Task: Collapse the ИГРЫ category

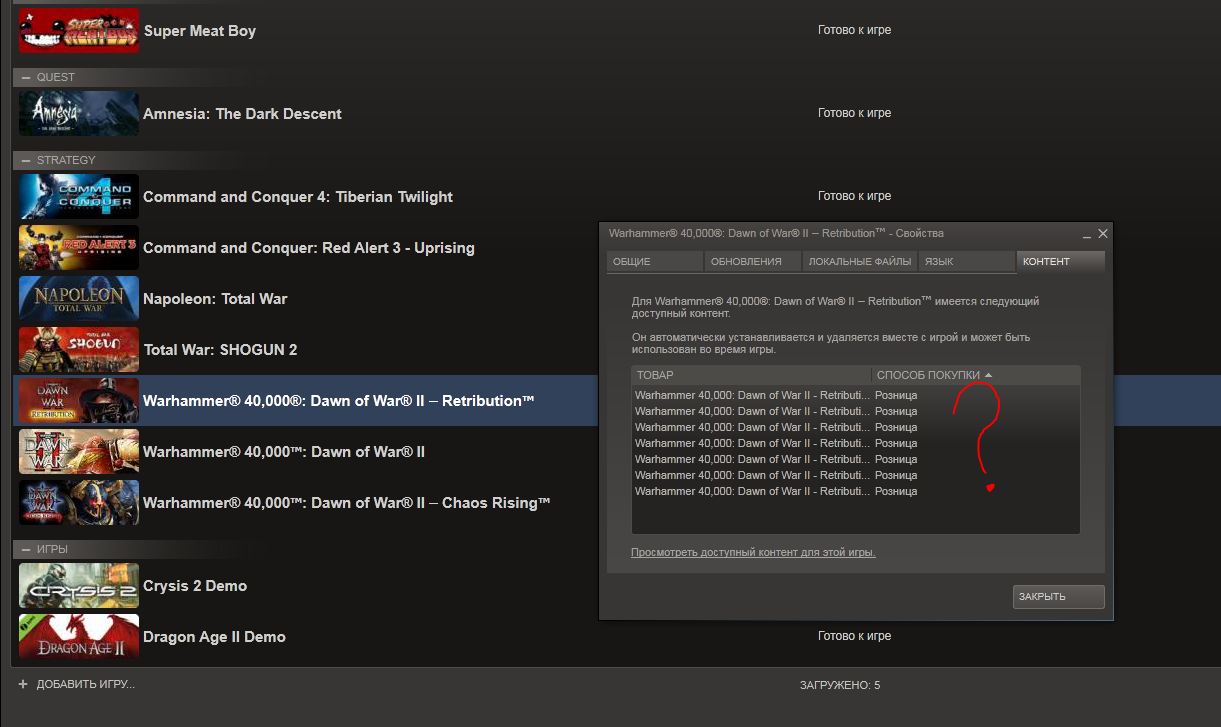Action: 26,549
